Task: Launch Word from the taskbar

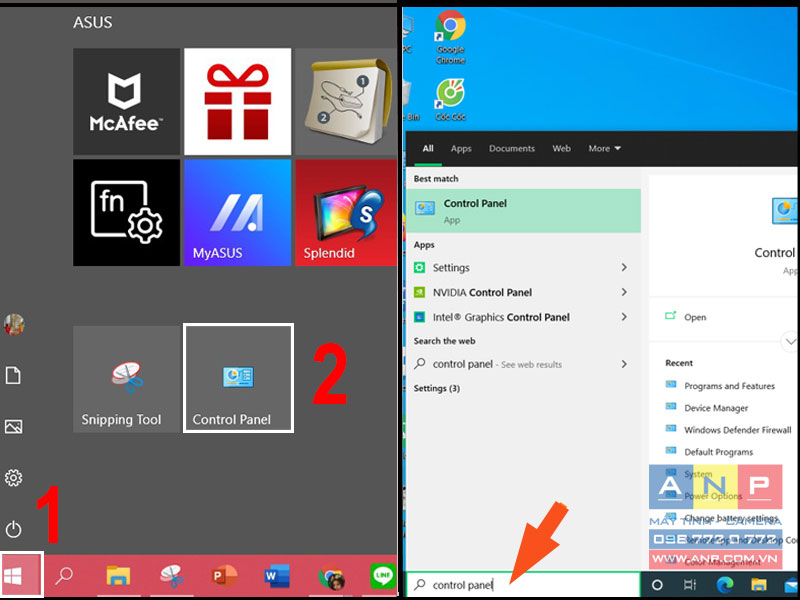Action: (x=277, y=576)
